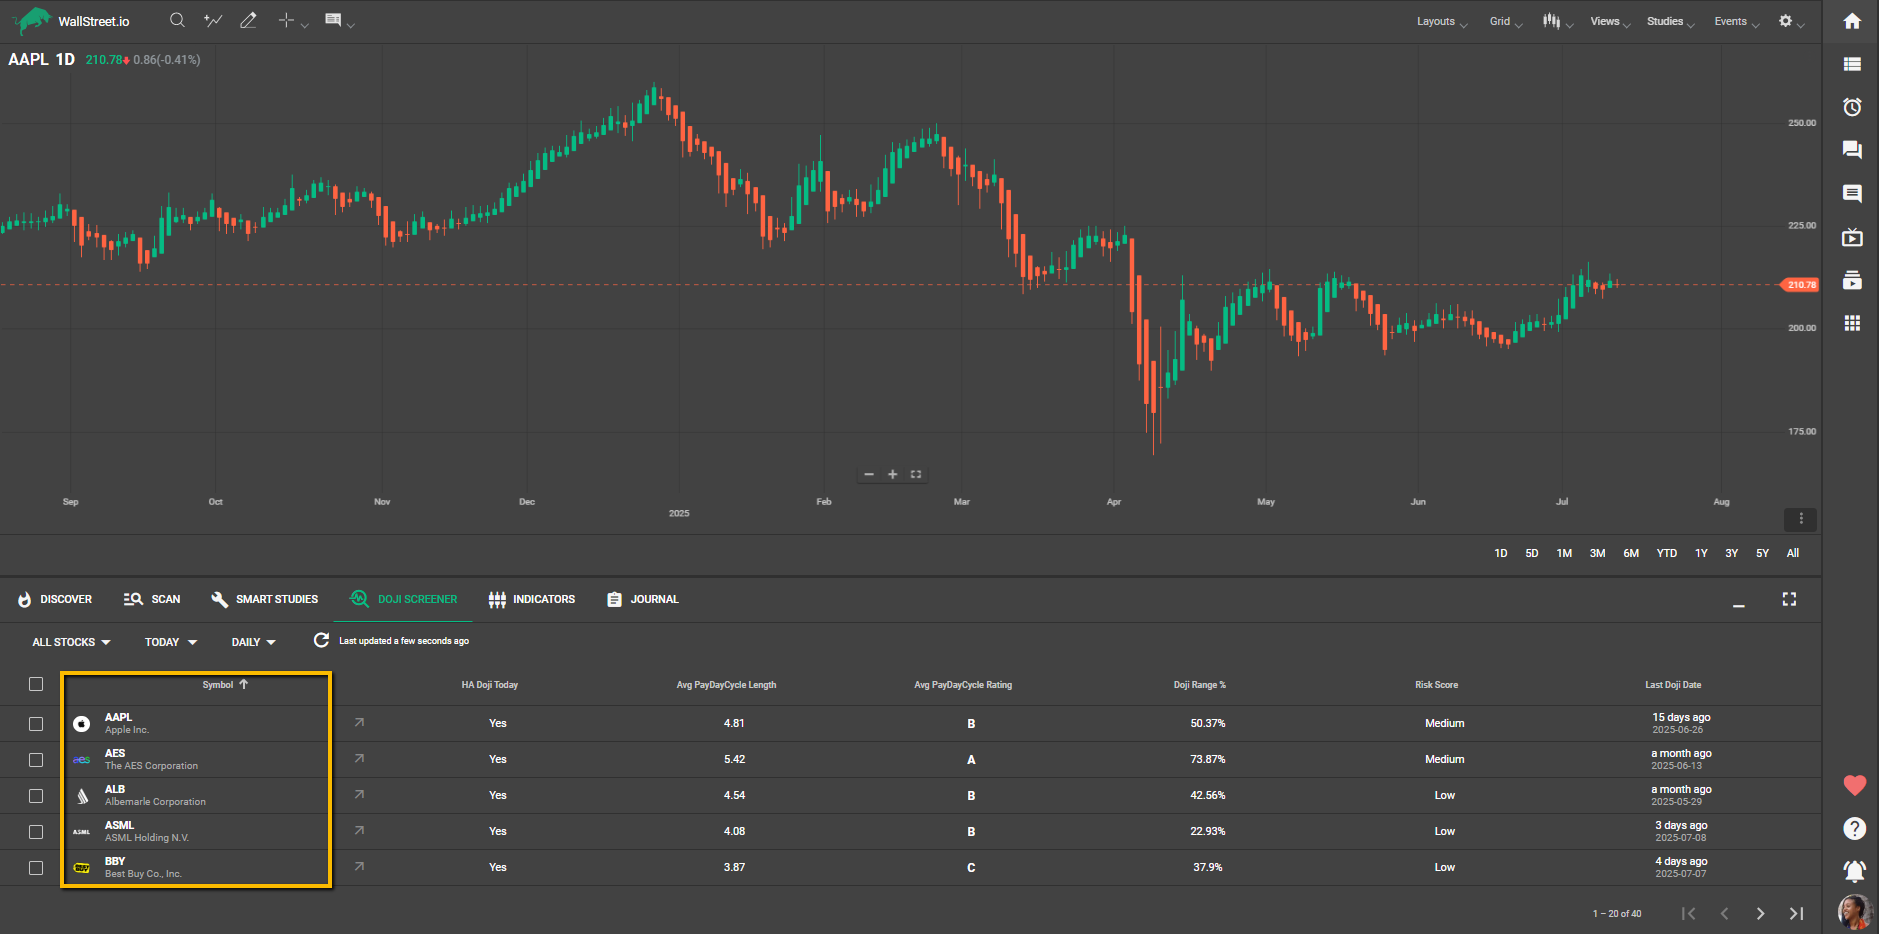Click the WallStreet.io logo
The image size is (1879, 934).
70,20
